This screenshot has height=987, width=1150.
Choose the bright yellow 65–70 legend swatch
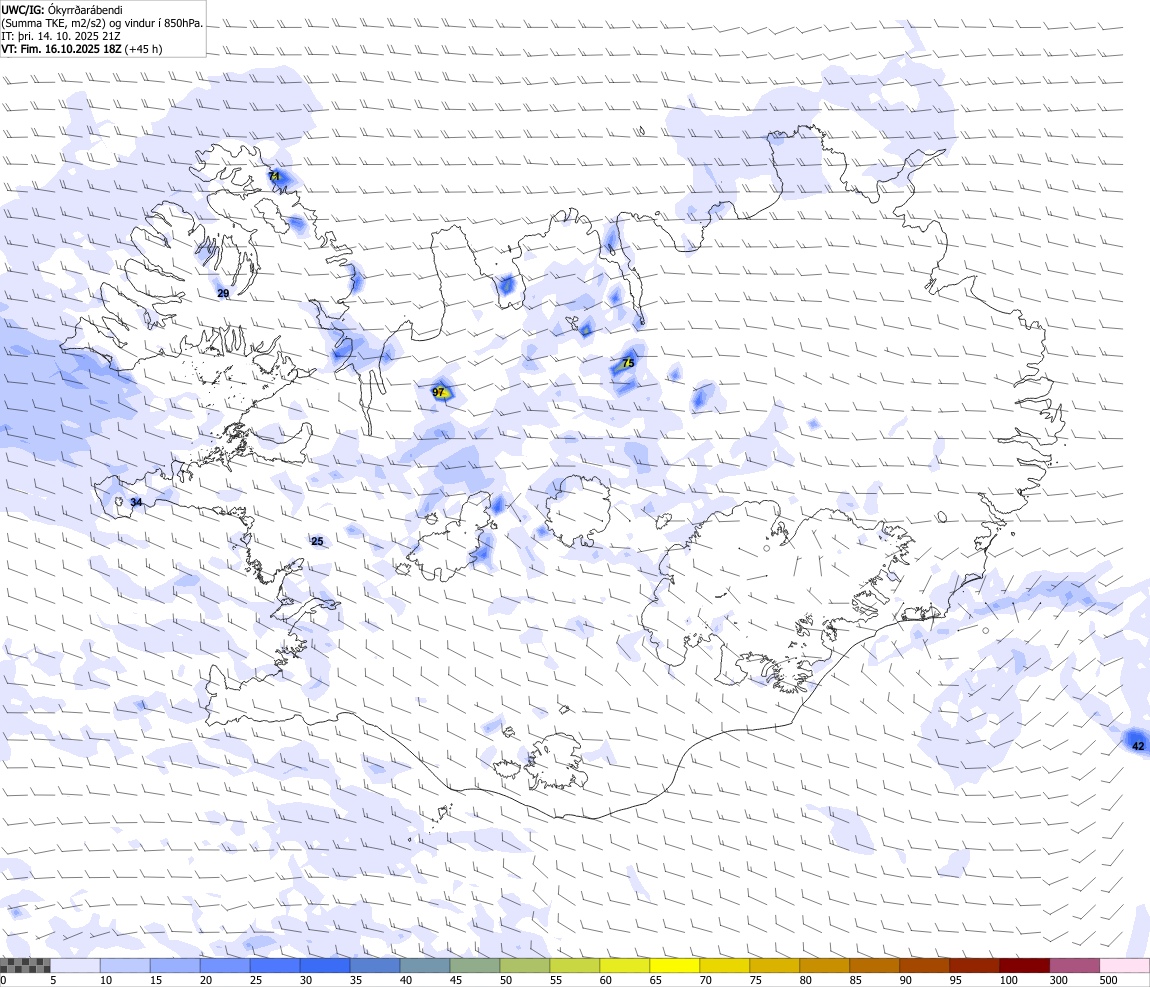coord(675,965)
